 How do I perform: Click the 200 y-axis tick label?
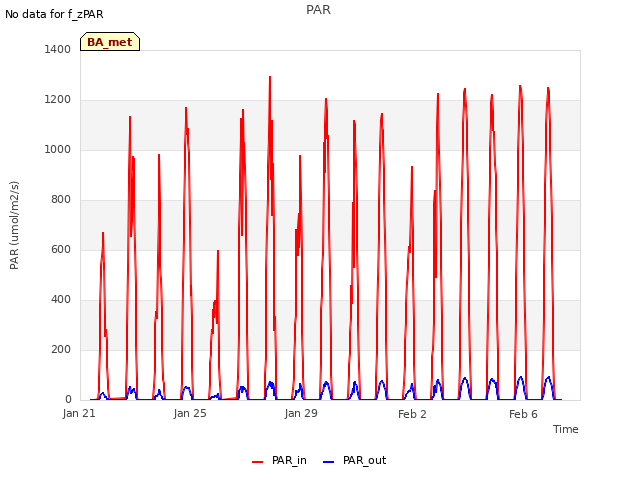tap(61, 349)
